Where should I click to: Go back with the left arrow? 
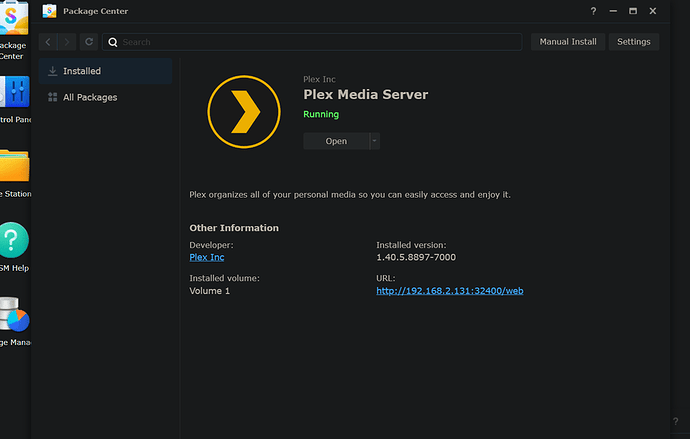(x=48, y=42)
